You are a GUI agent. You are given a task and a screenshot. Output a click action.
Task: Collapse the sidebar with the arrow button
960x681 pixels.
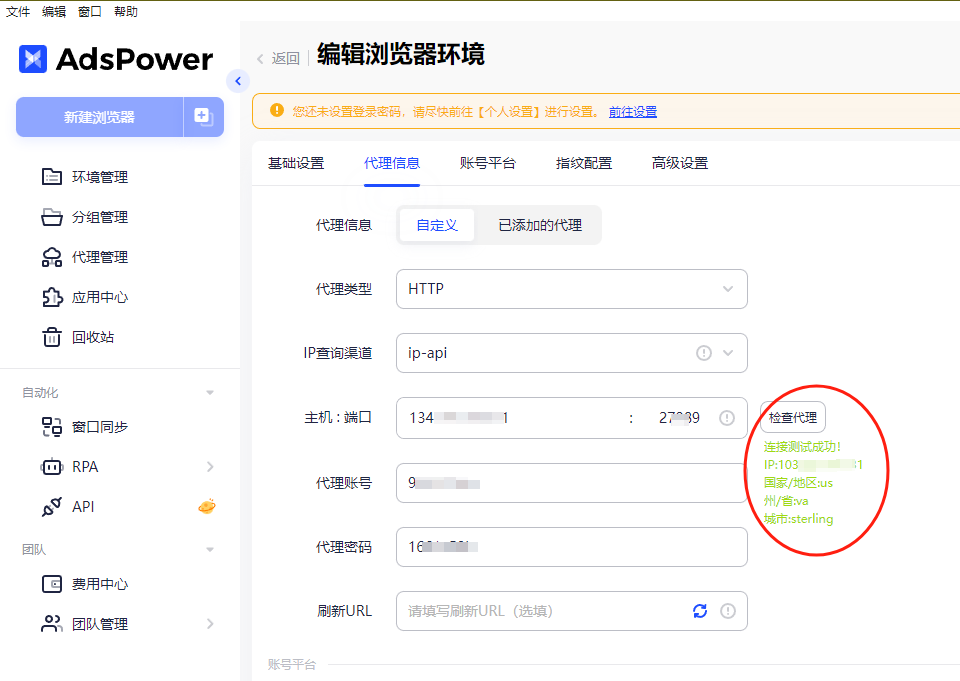(238, 81)
